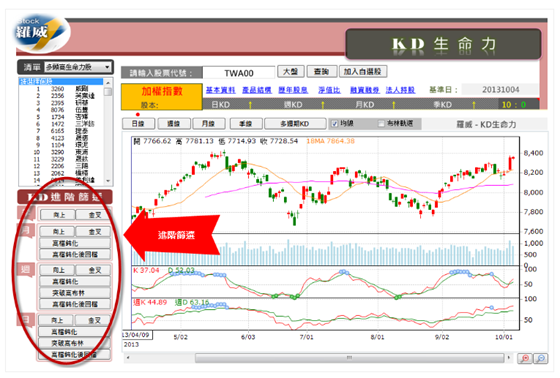This screenshot has width=560, height=378.
Task: Open the 多週期KD multi-period tab
Action: pyautogui.click(x=295, y=124)
